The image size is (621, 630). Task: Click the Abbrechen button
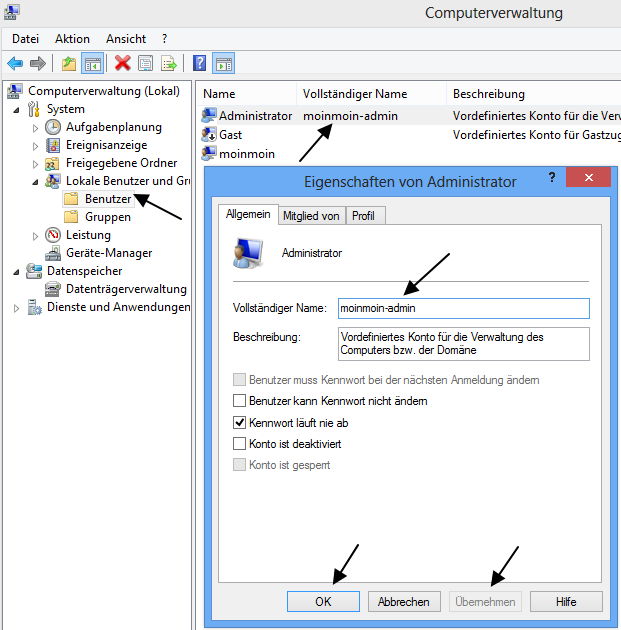pos(404,601)
